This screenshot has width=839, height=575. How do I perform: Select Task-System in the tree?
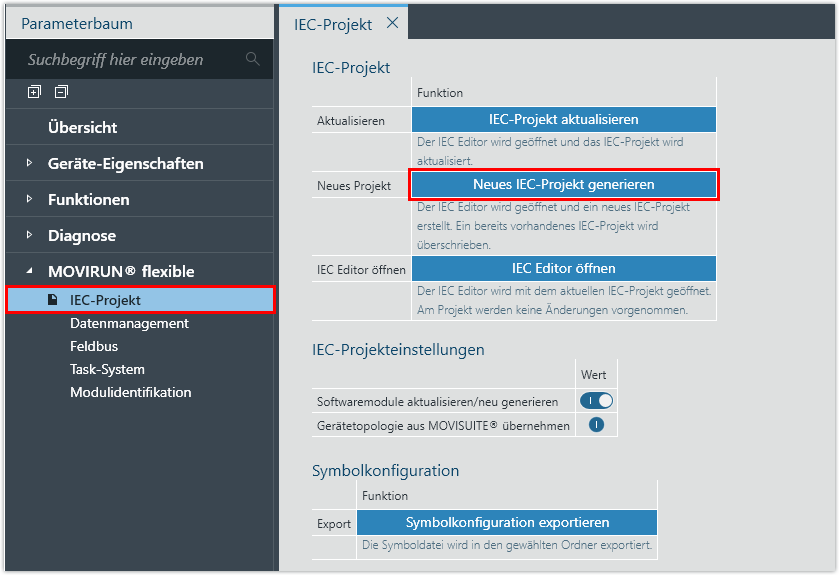107,369
